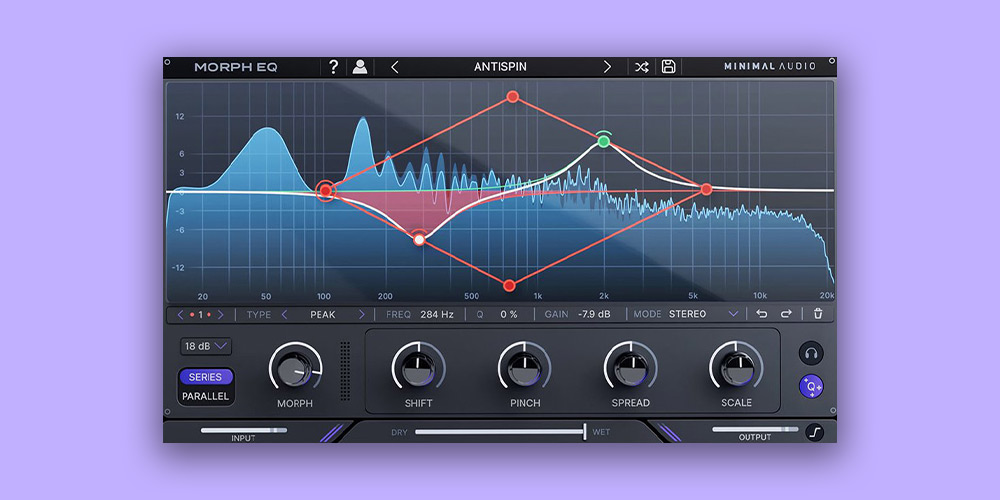Viewport: 1000px width, 500px height.
Task: Open the user account icon
Action: click(360, 67)
